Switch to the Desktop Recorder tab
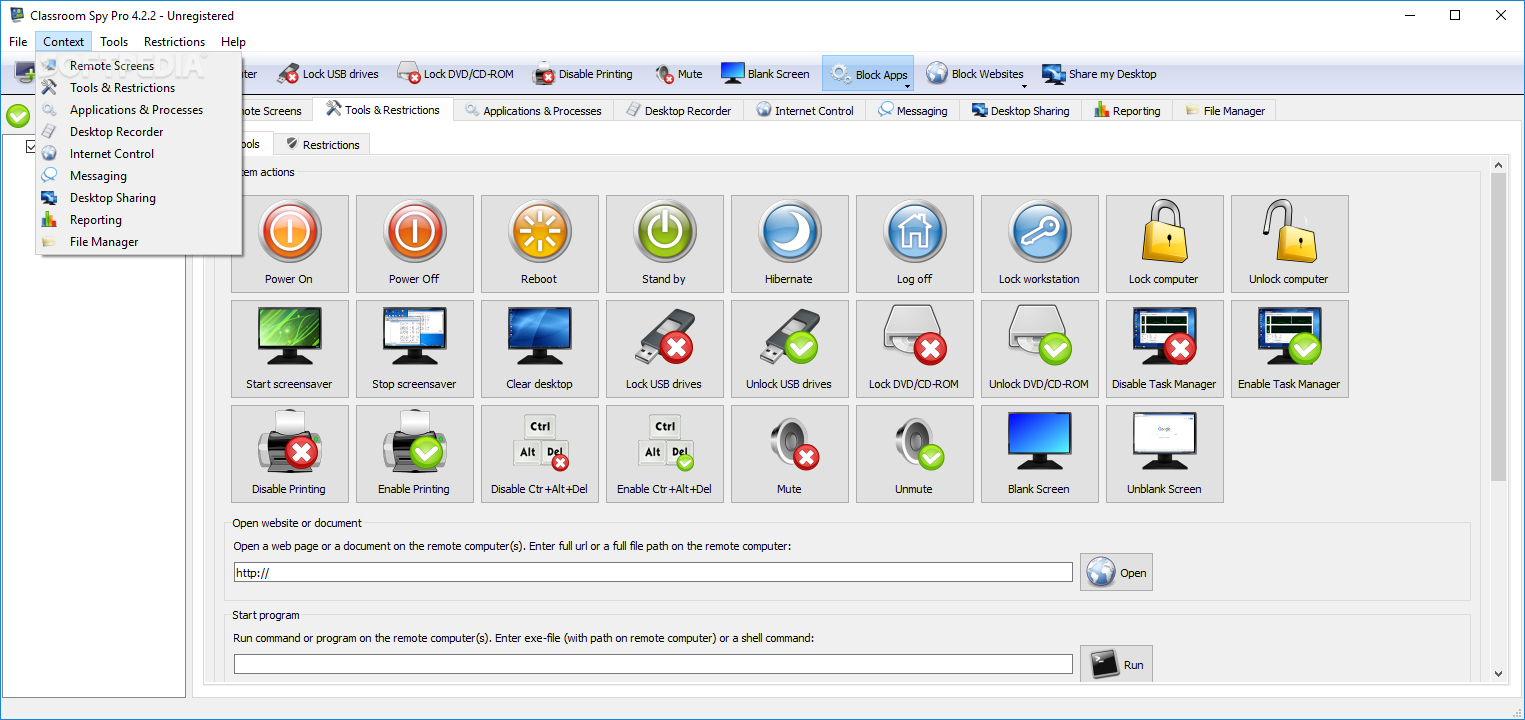The width and height of the screenshot is (1525, 720). 679,111
